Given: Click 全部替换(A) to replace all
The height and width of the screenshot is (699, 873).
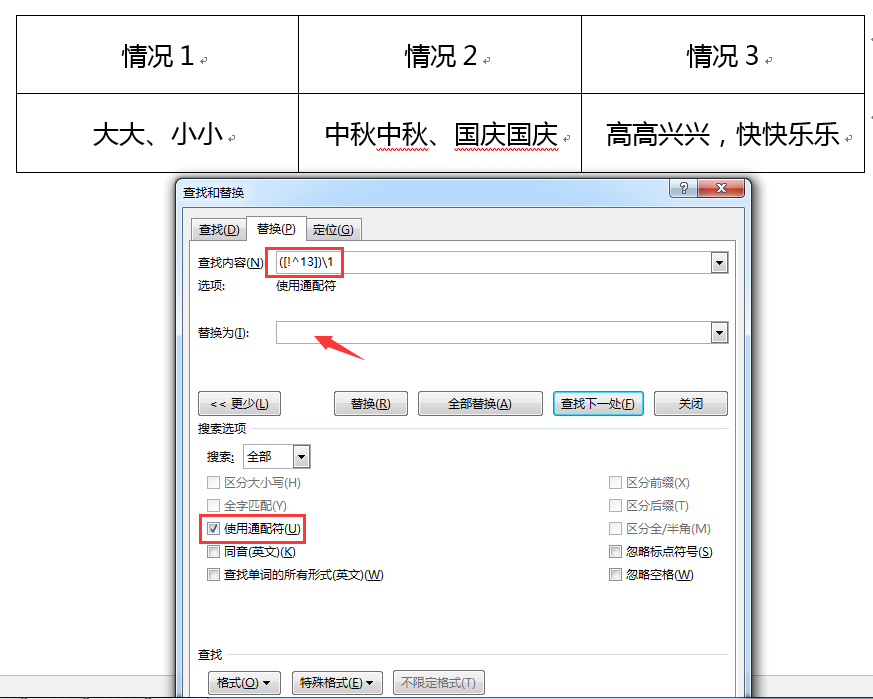Looking at the screenshot, I should point(480,403).
